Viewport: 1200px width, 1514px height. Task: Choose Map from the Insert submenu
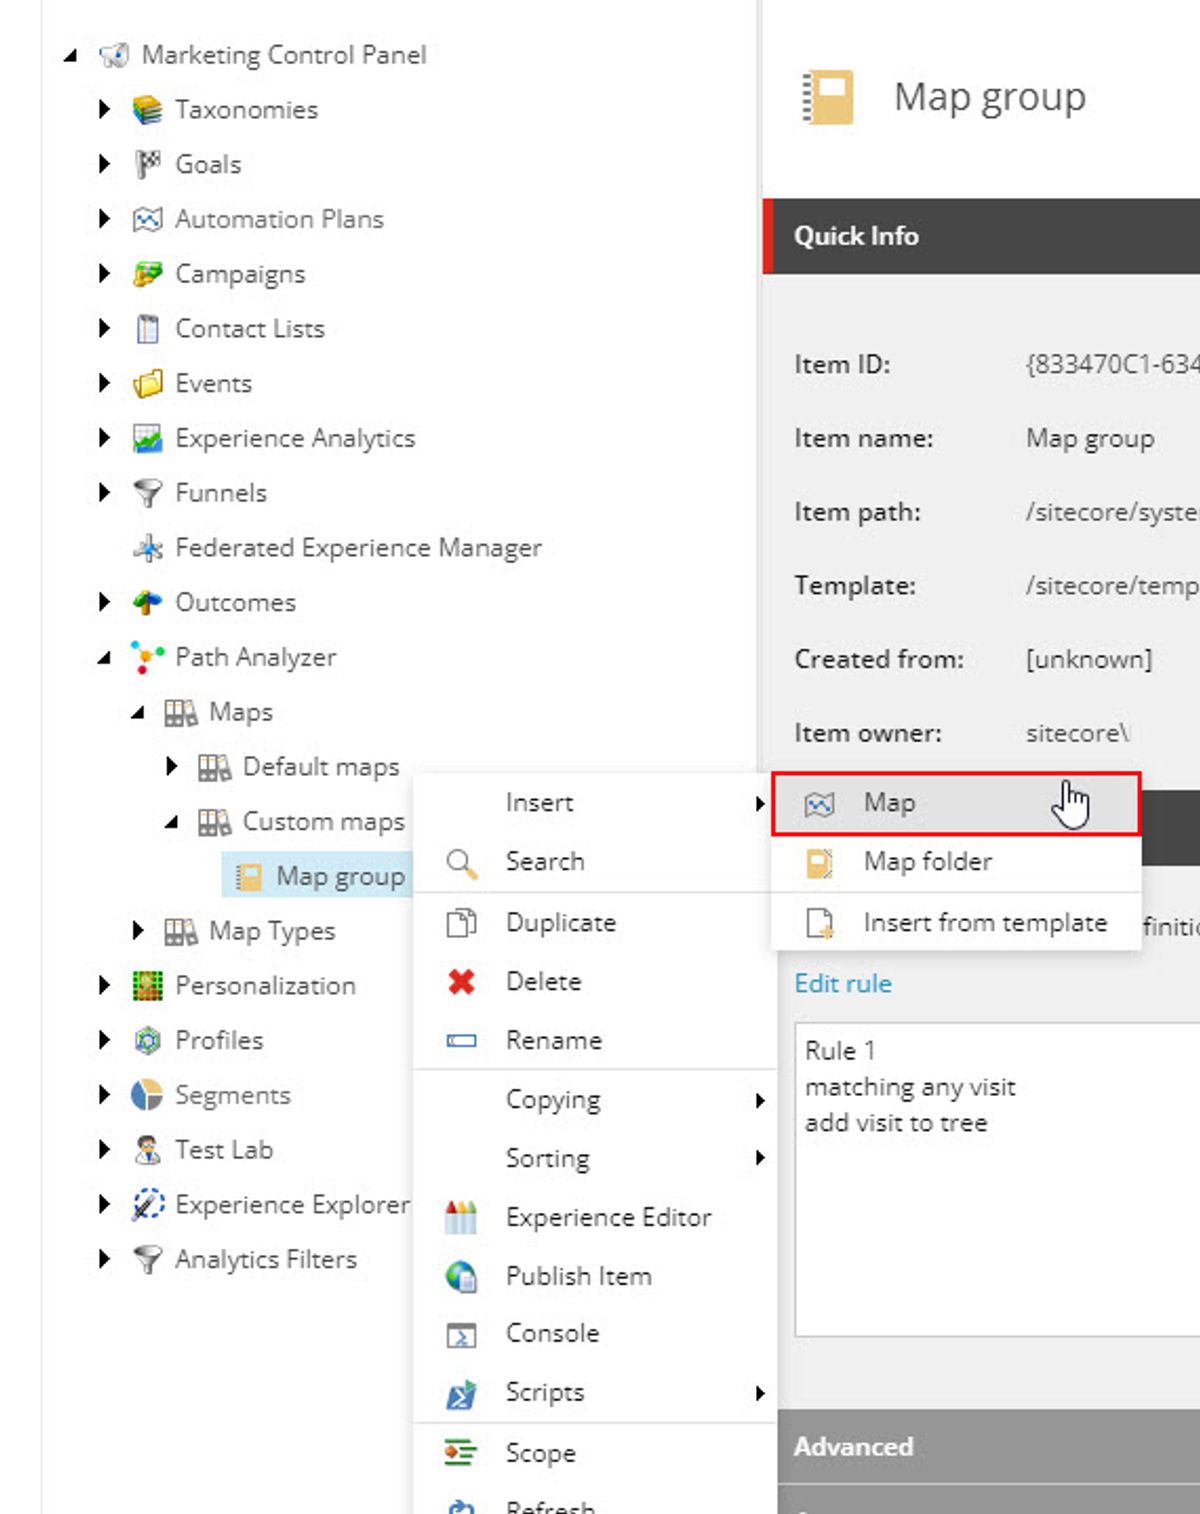pyautogui.click(x=956, y=803)
